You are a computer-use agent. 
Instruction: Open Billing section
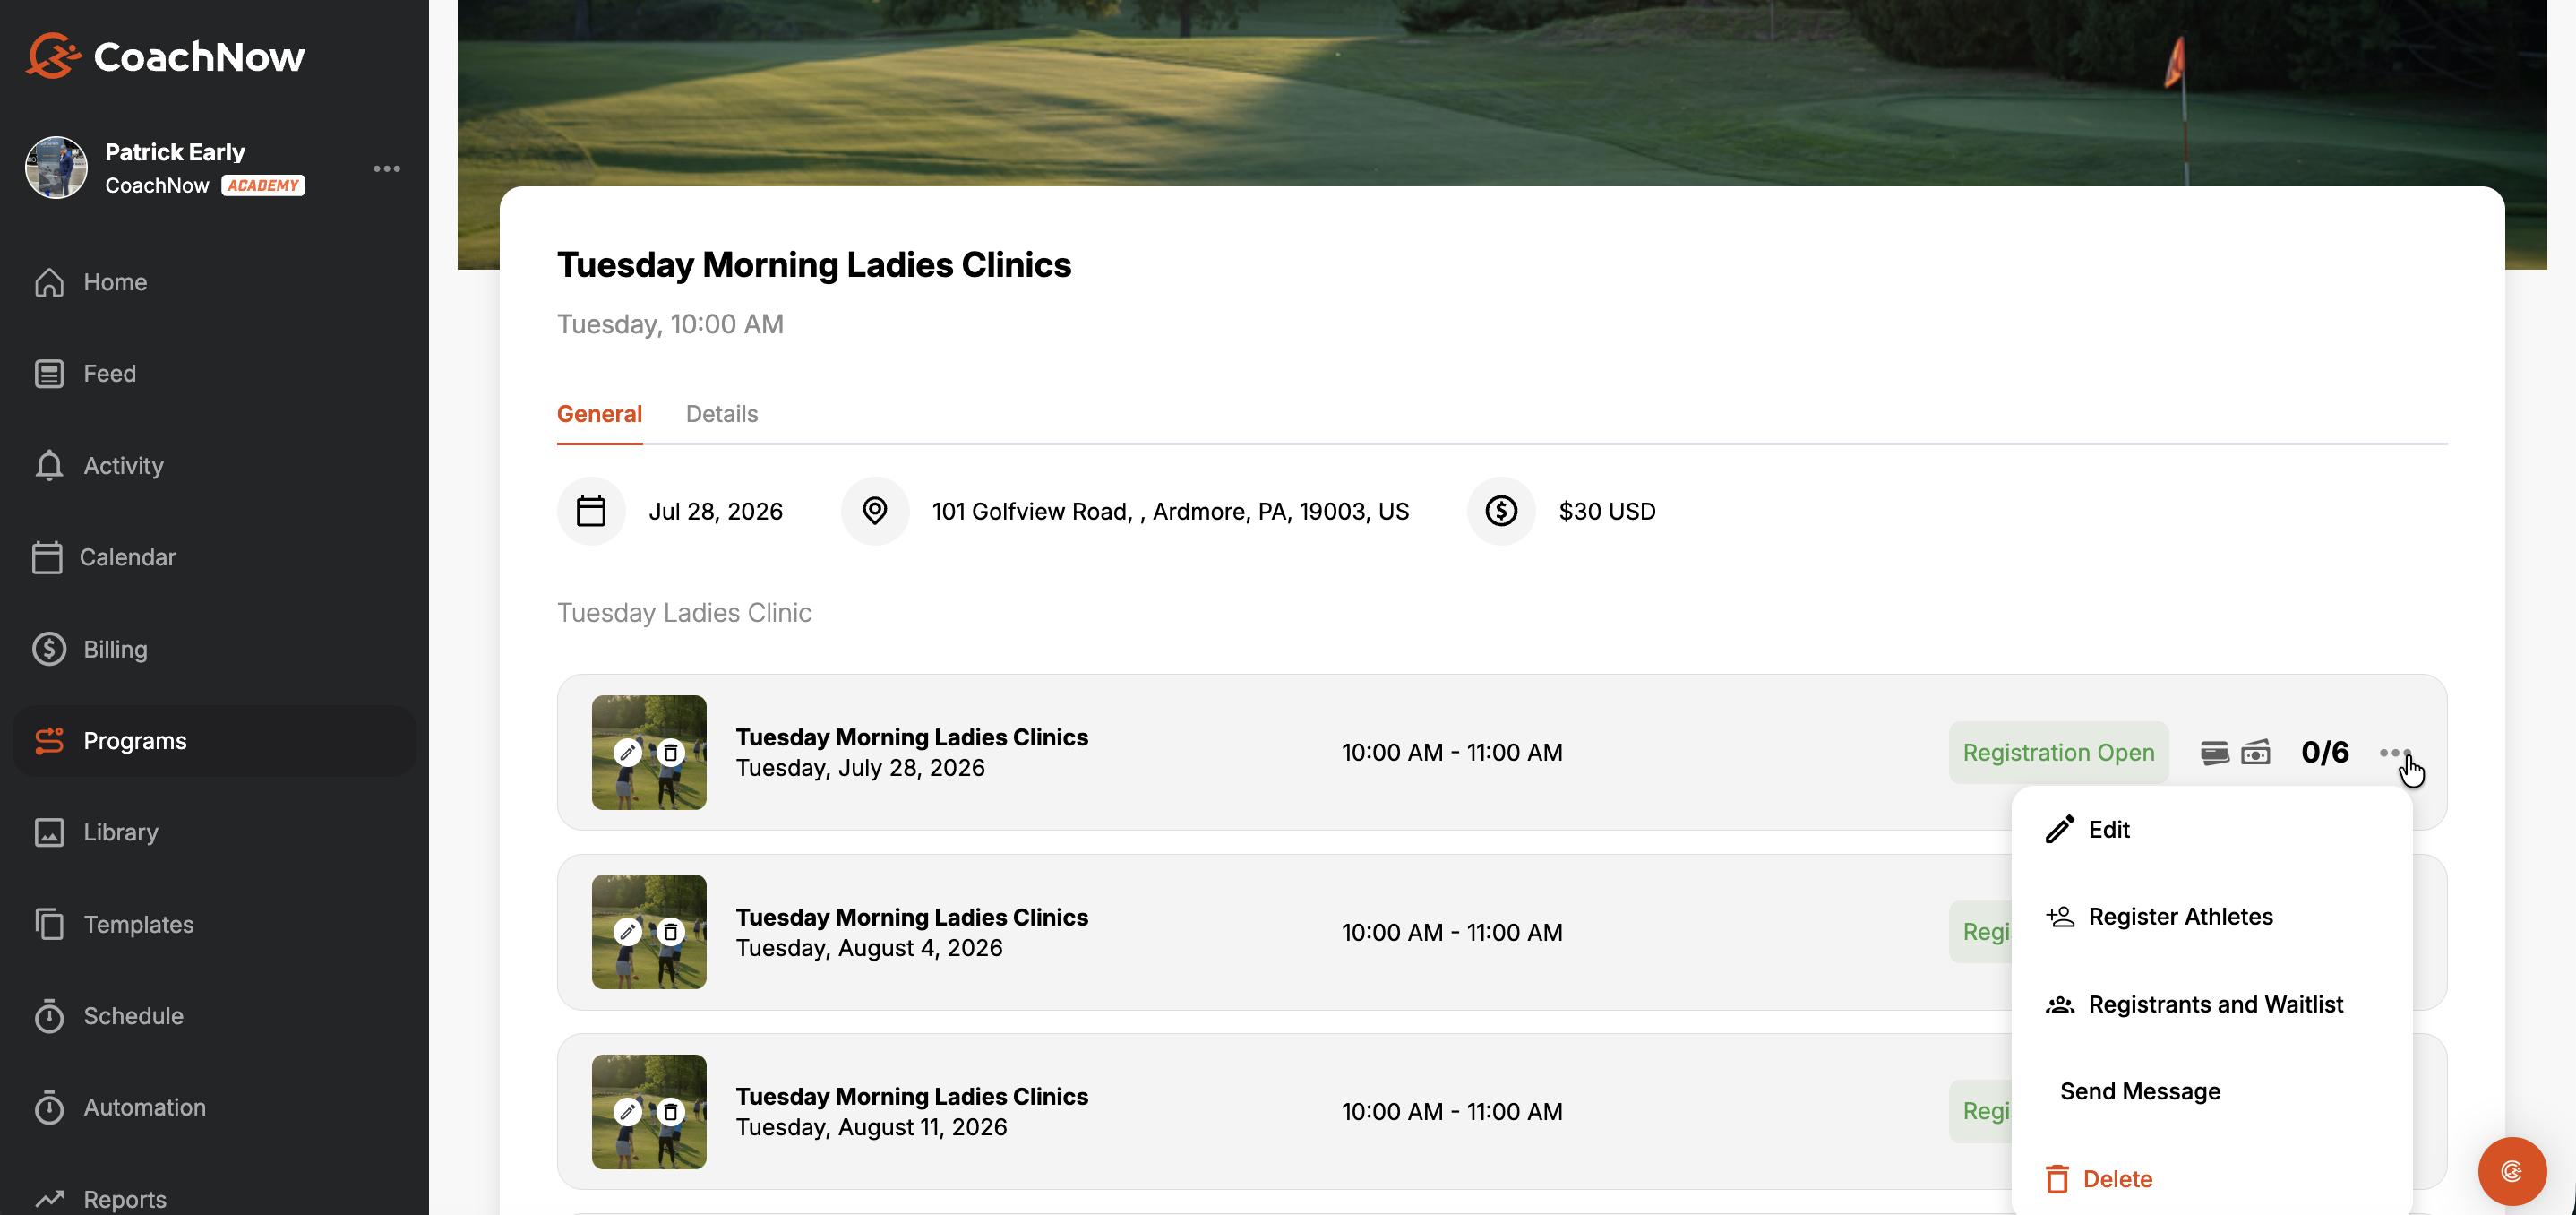coord(116,649)
